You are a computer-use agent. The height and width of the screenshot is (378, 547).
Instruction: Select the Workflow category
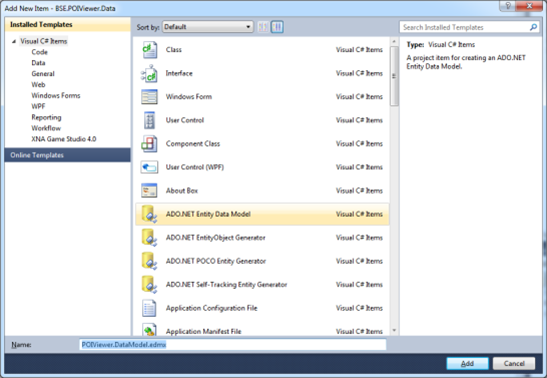[x=46, y=128]
